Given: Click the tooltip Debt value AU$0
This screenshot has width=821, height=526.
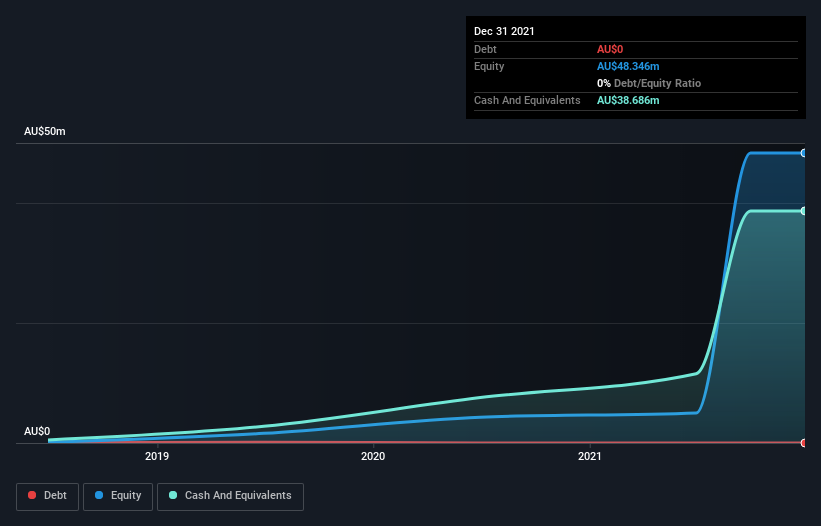Looking at the screenshot, I should [x=610, y=49].
